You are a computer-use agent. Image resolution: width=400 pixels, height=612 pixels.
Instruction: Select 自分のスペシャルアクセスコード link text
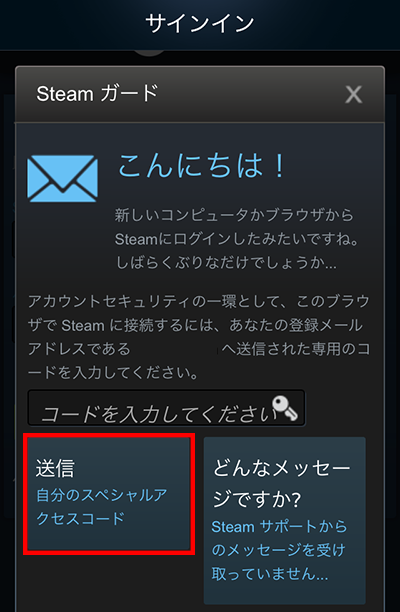[101, 507]
